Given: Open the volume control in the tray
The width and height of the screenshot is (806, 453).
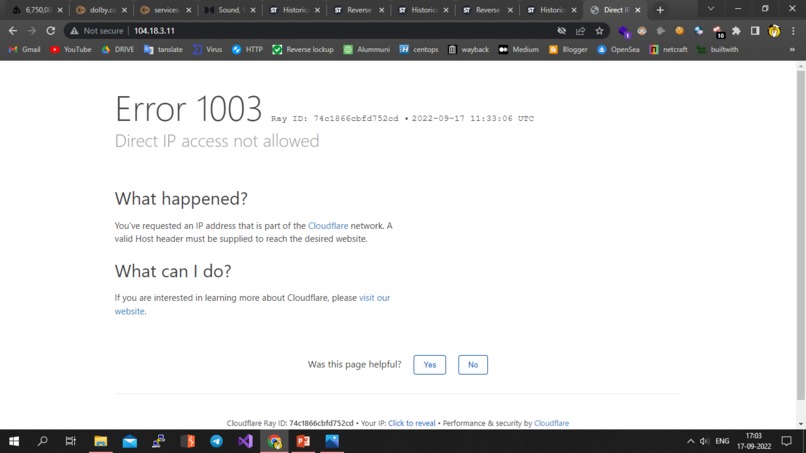Looking at the screenshot, I should pos(705,441).
